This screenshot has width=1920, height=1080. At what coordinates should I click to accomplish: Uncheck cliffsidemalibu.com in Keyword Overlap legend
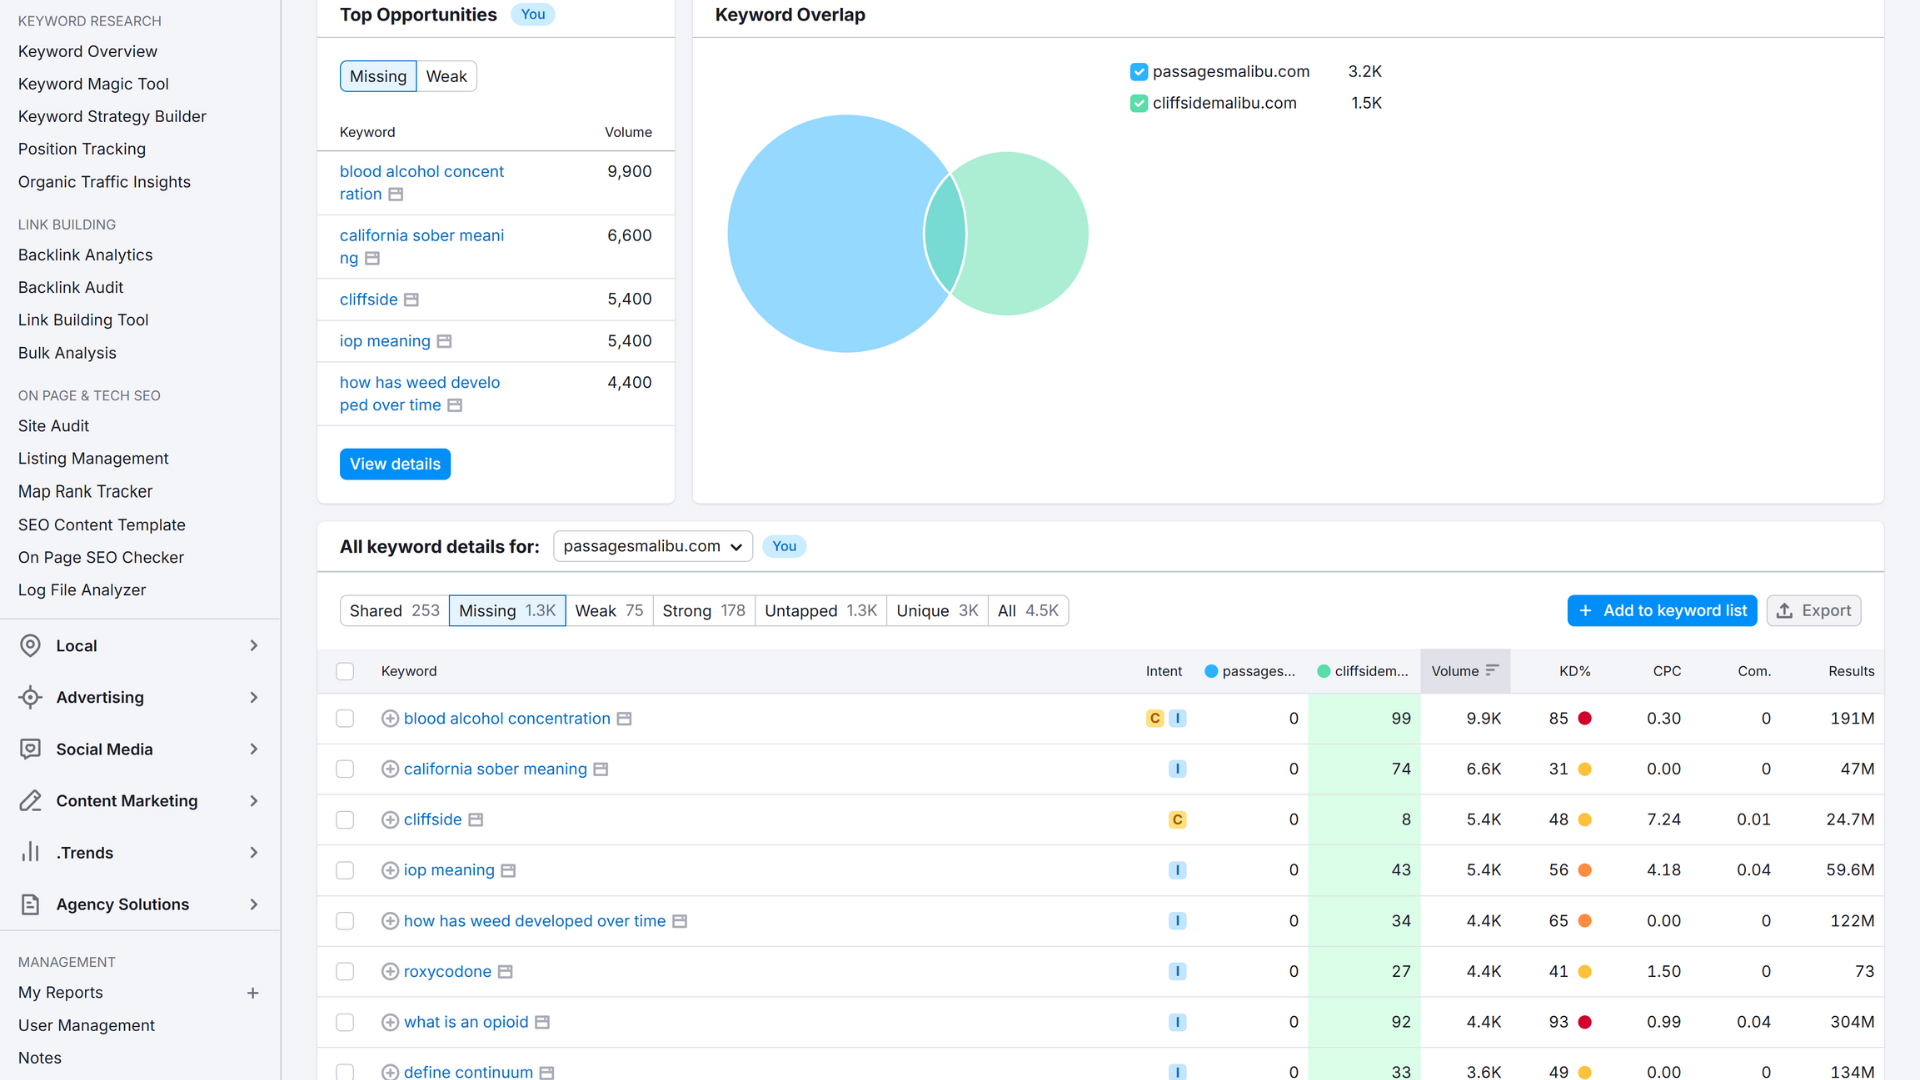(1138, 103)
